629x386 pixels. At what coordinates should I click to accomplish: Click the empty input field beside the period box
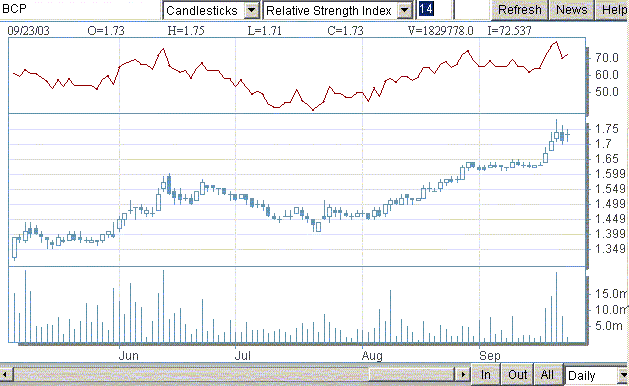click(472, 10)
